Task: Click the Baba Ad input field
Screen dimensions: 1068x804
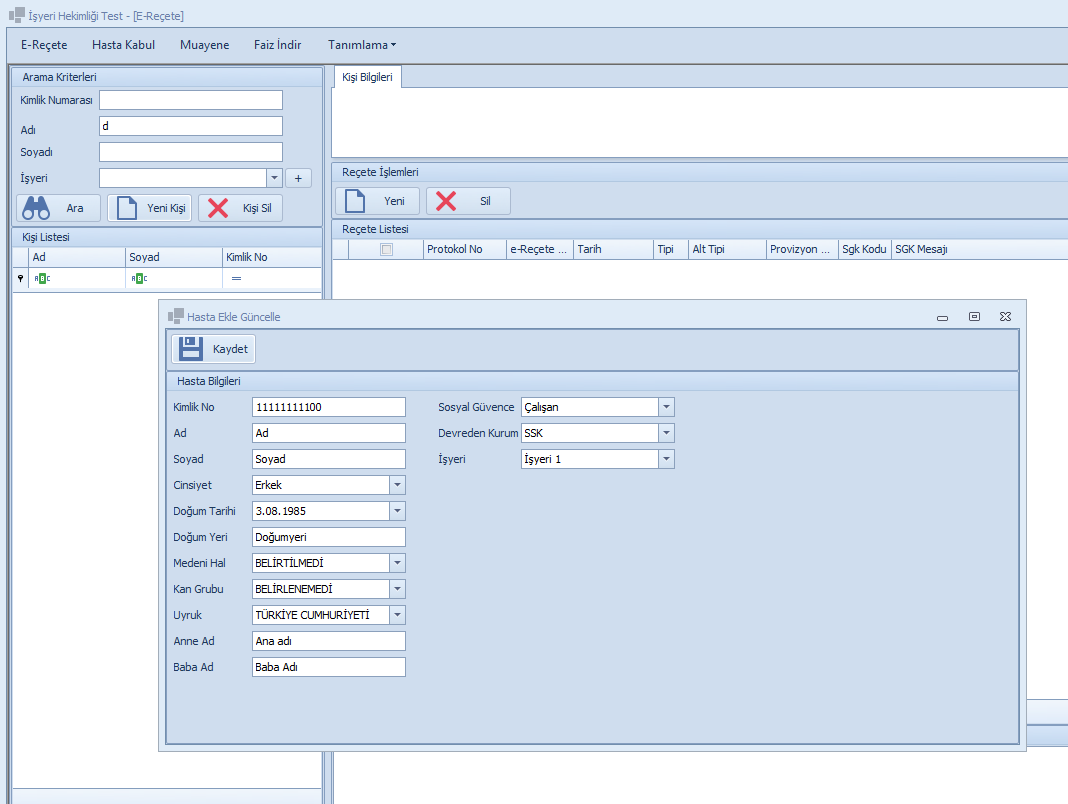Action: [328, 667]
